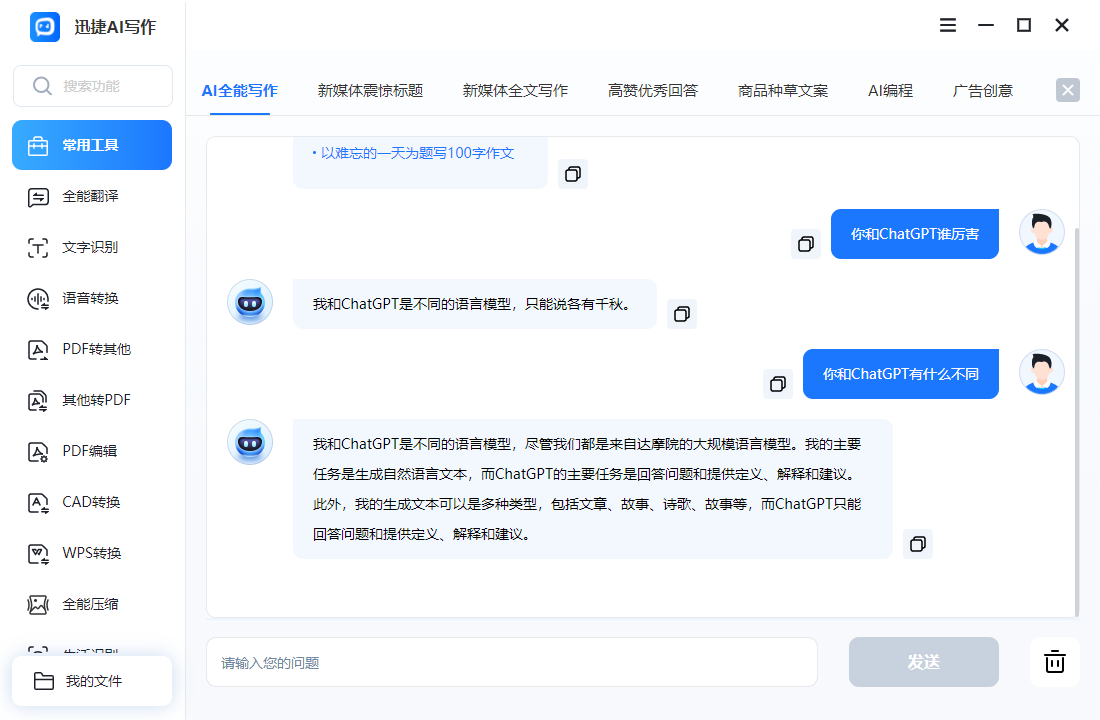Click the trash icon to clear chat
Image resolution: width=1100 pixels, height=720 pixels.
1054,662
